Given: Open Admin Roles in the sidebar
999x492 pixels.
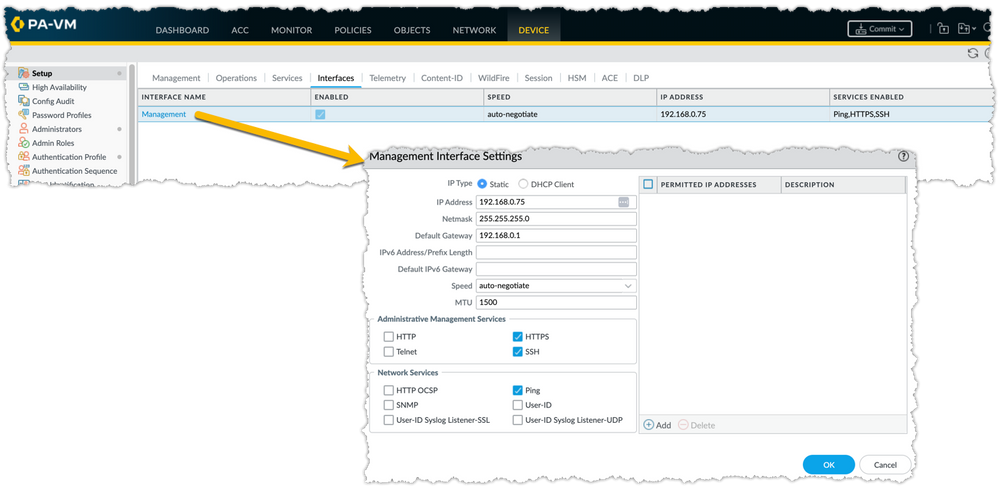Looking at the screenshot, I should point(53,143).
